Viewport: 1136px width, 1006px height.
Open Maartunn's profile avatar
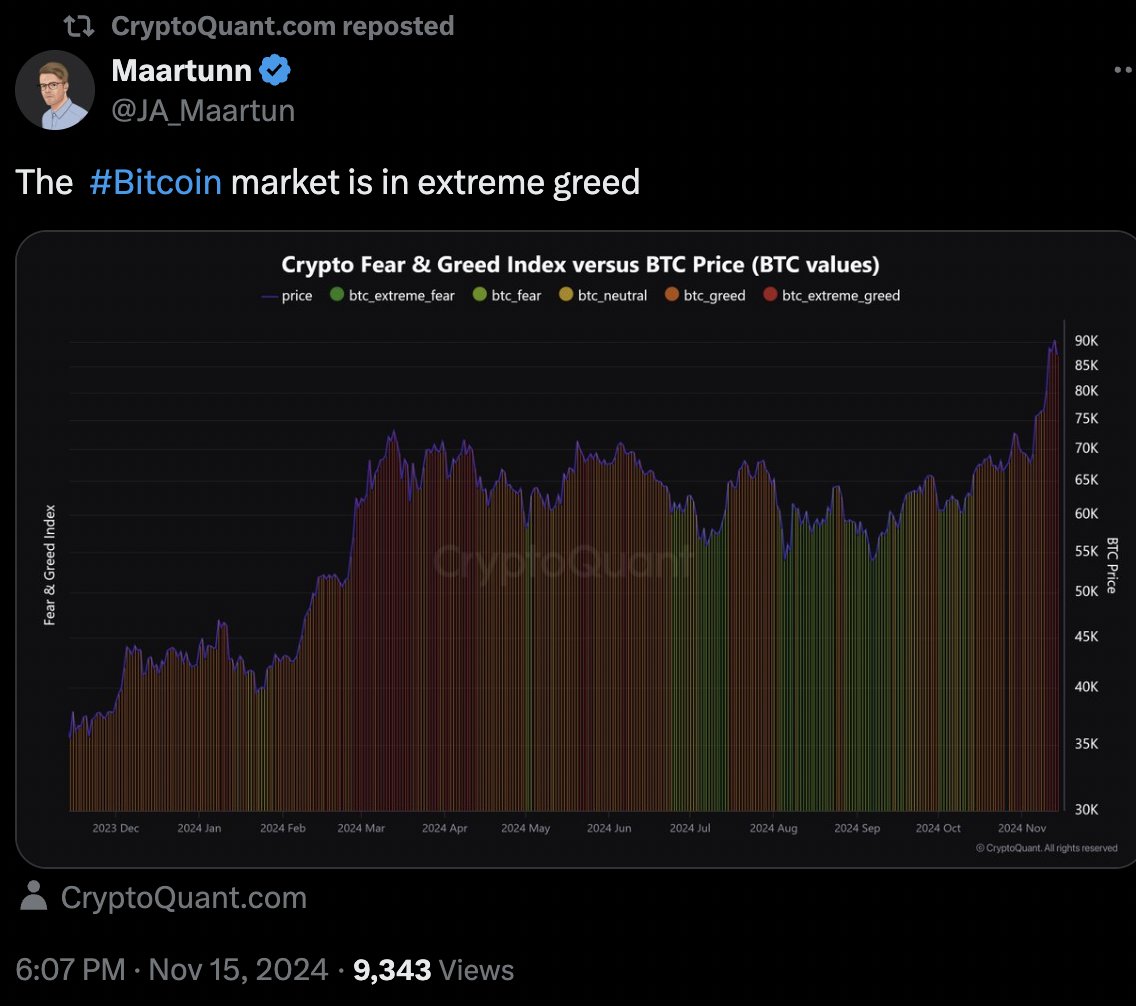(55, 90)
